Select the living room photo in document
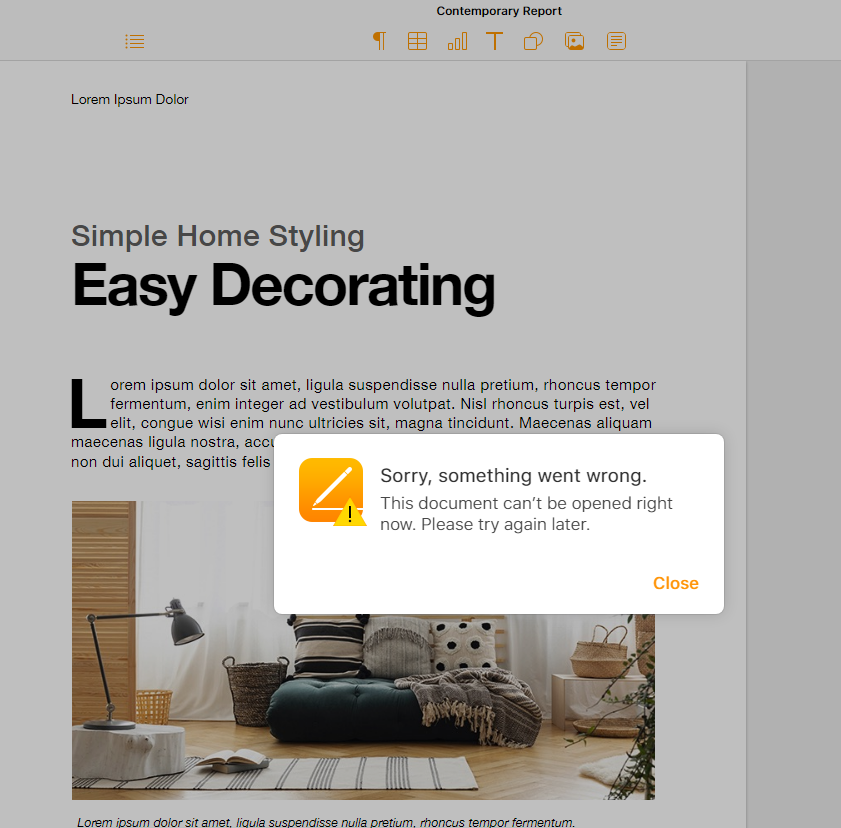 click(x=363, y=650)
